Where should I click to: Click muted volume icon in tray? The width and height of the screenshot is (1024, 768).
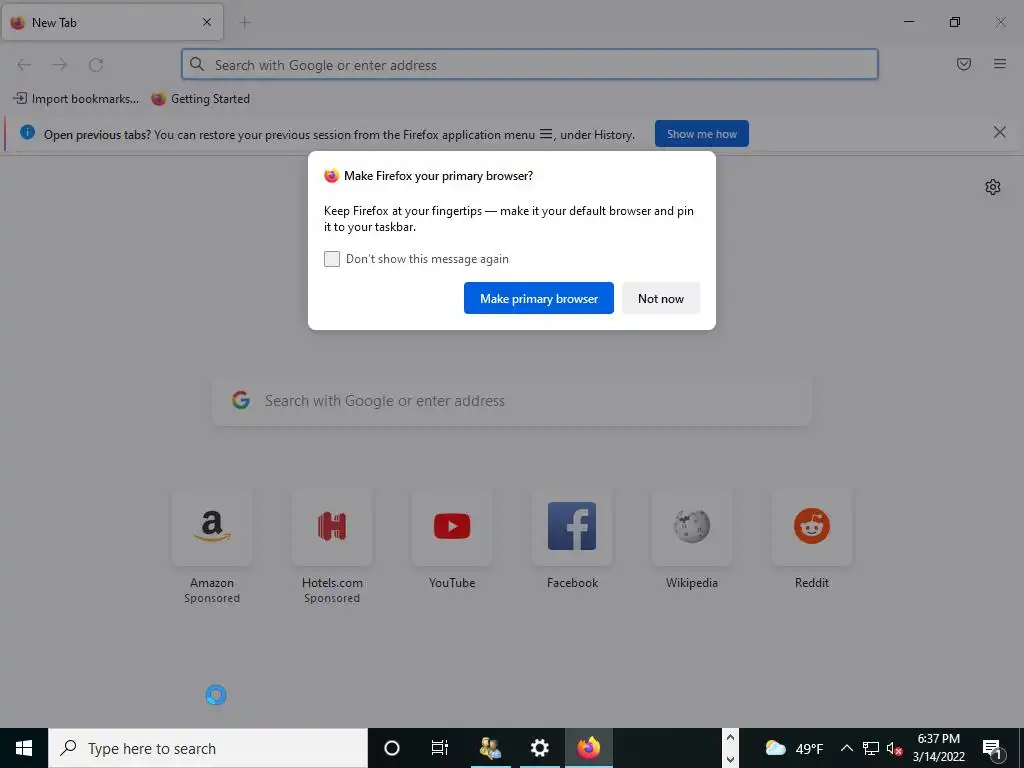coord(894,748)
